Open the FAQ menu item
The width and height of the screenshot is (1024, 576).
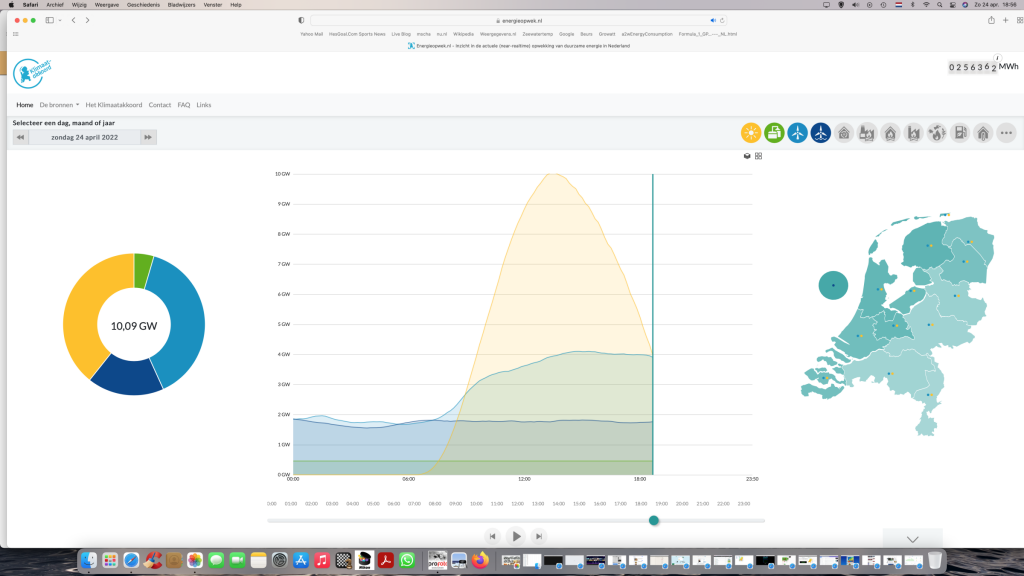coord(184,104)
